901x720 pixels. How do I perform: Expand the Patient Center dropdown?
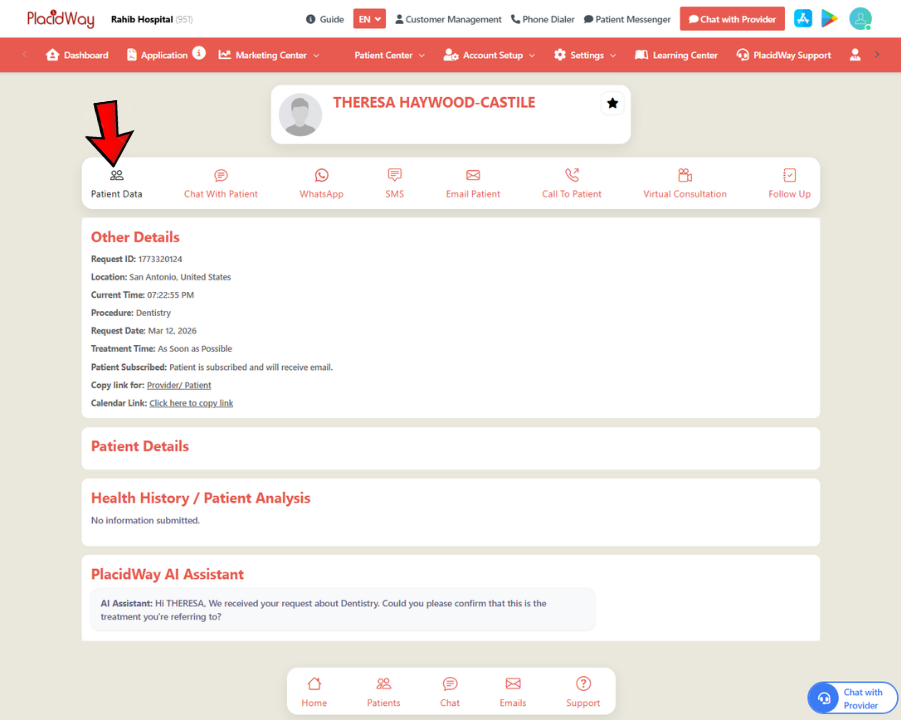389,55
